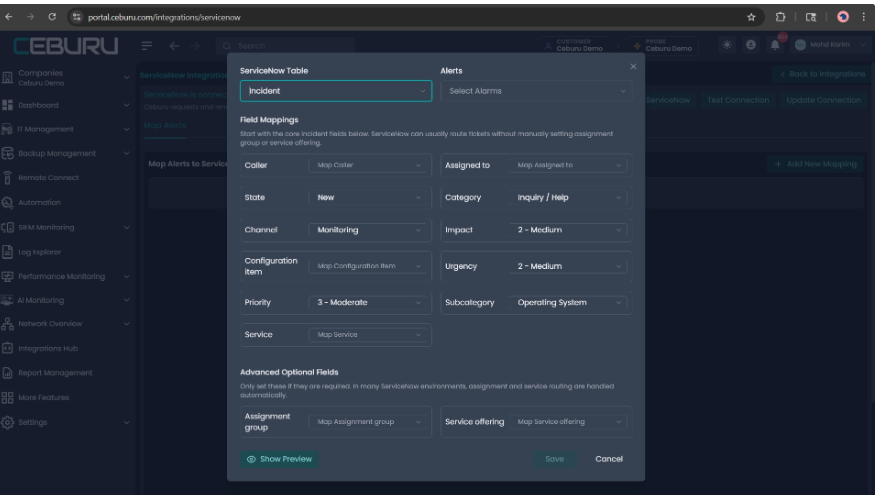Open notifications bell icon
The height and width of the screenshot is (495, 878).
click(x=775, y=45)
